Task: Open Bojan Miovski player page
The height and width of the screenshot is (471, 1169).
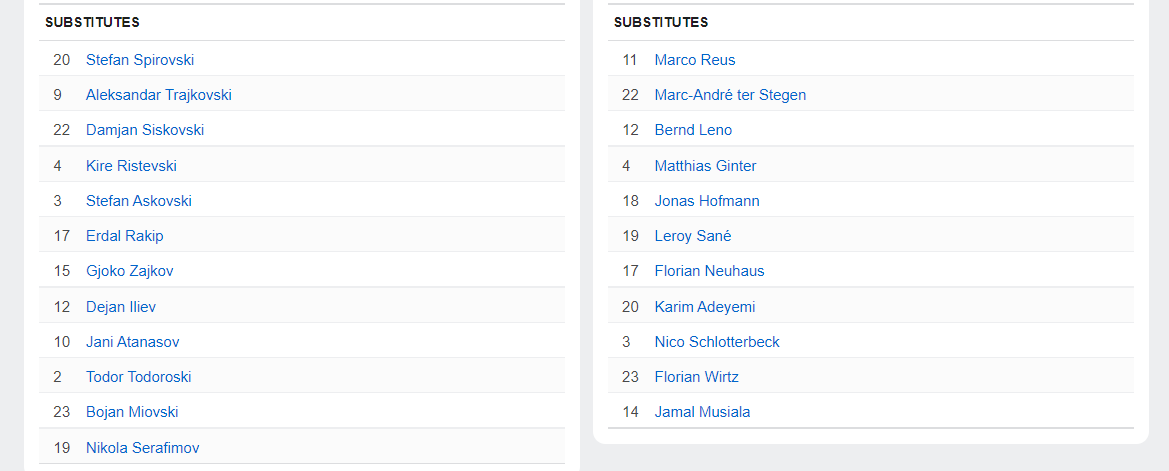Action: [x=132, y=412]
